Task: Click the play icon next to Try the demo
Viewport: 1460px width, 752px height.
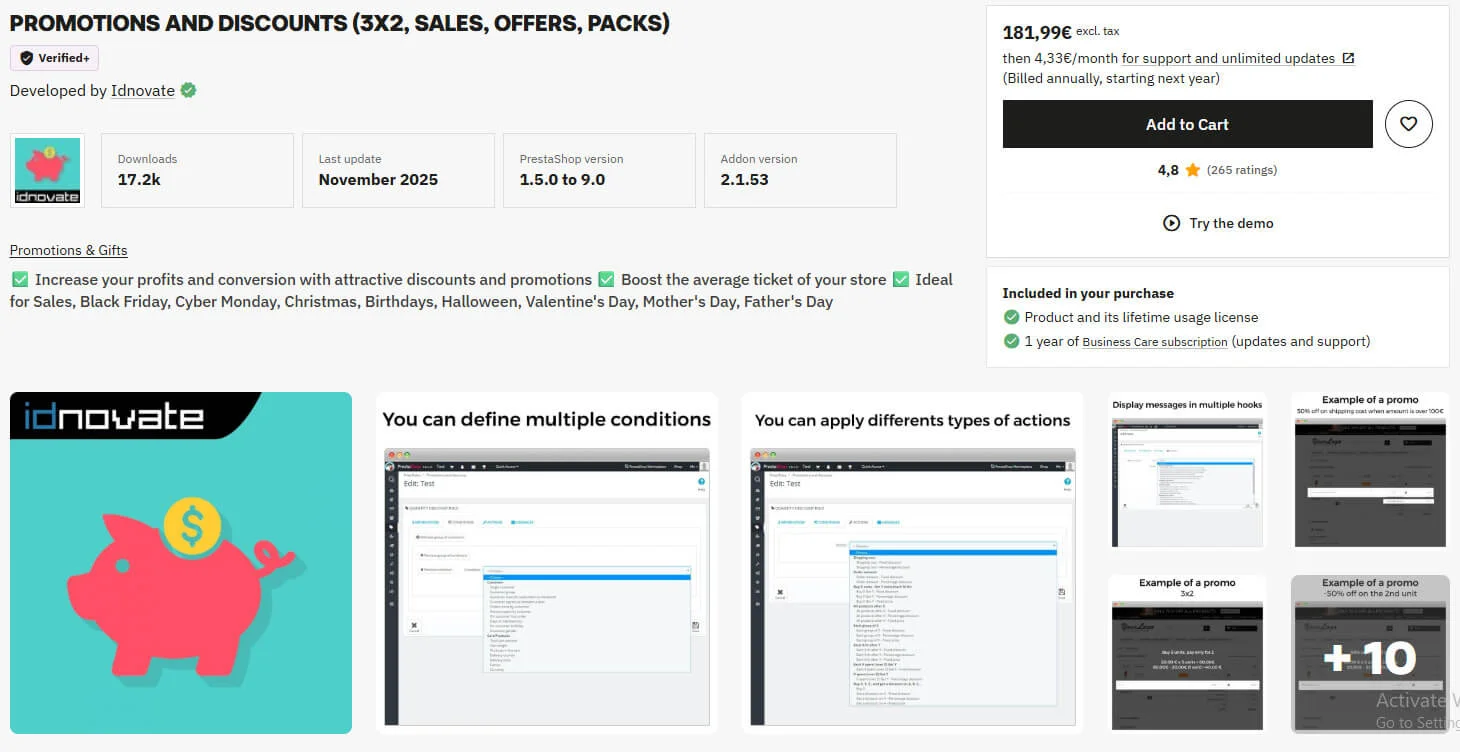Action: tap(1171, 223)
